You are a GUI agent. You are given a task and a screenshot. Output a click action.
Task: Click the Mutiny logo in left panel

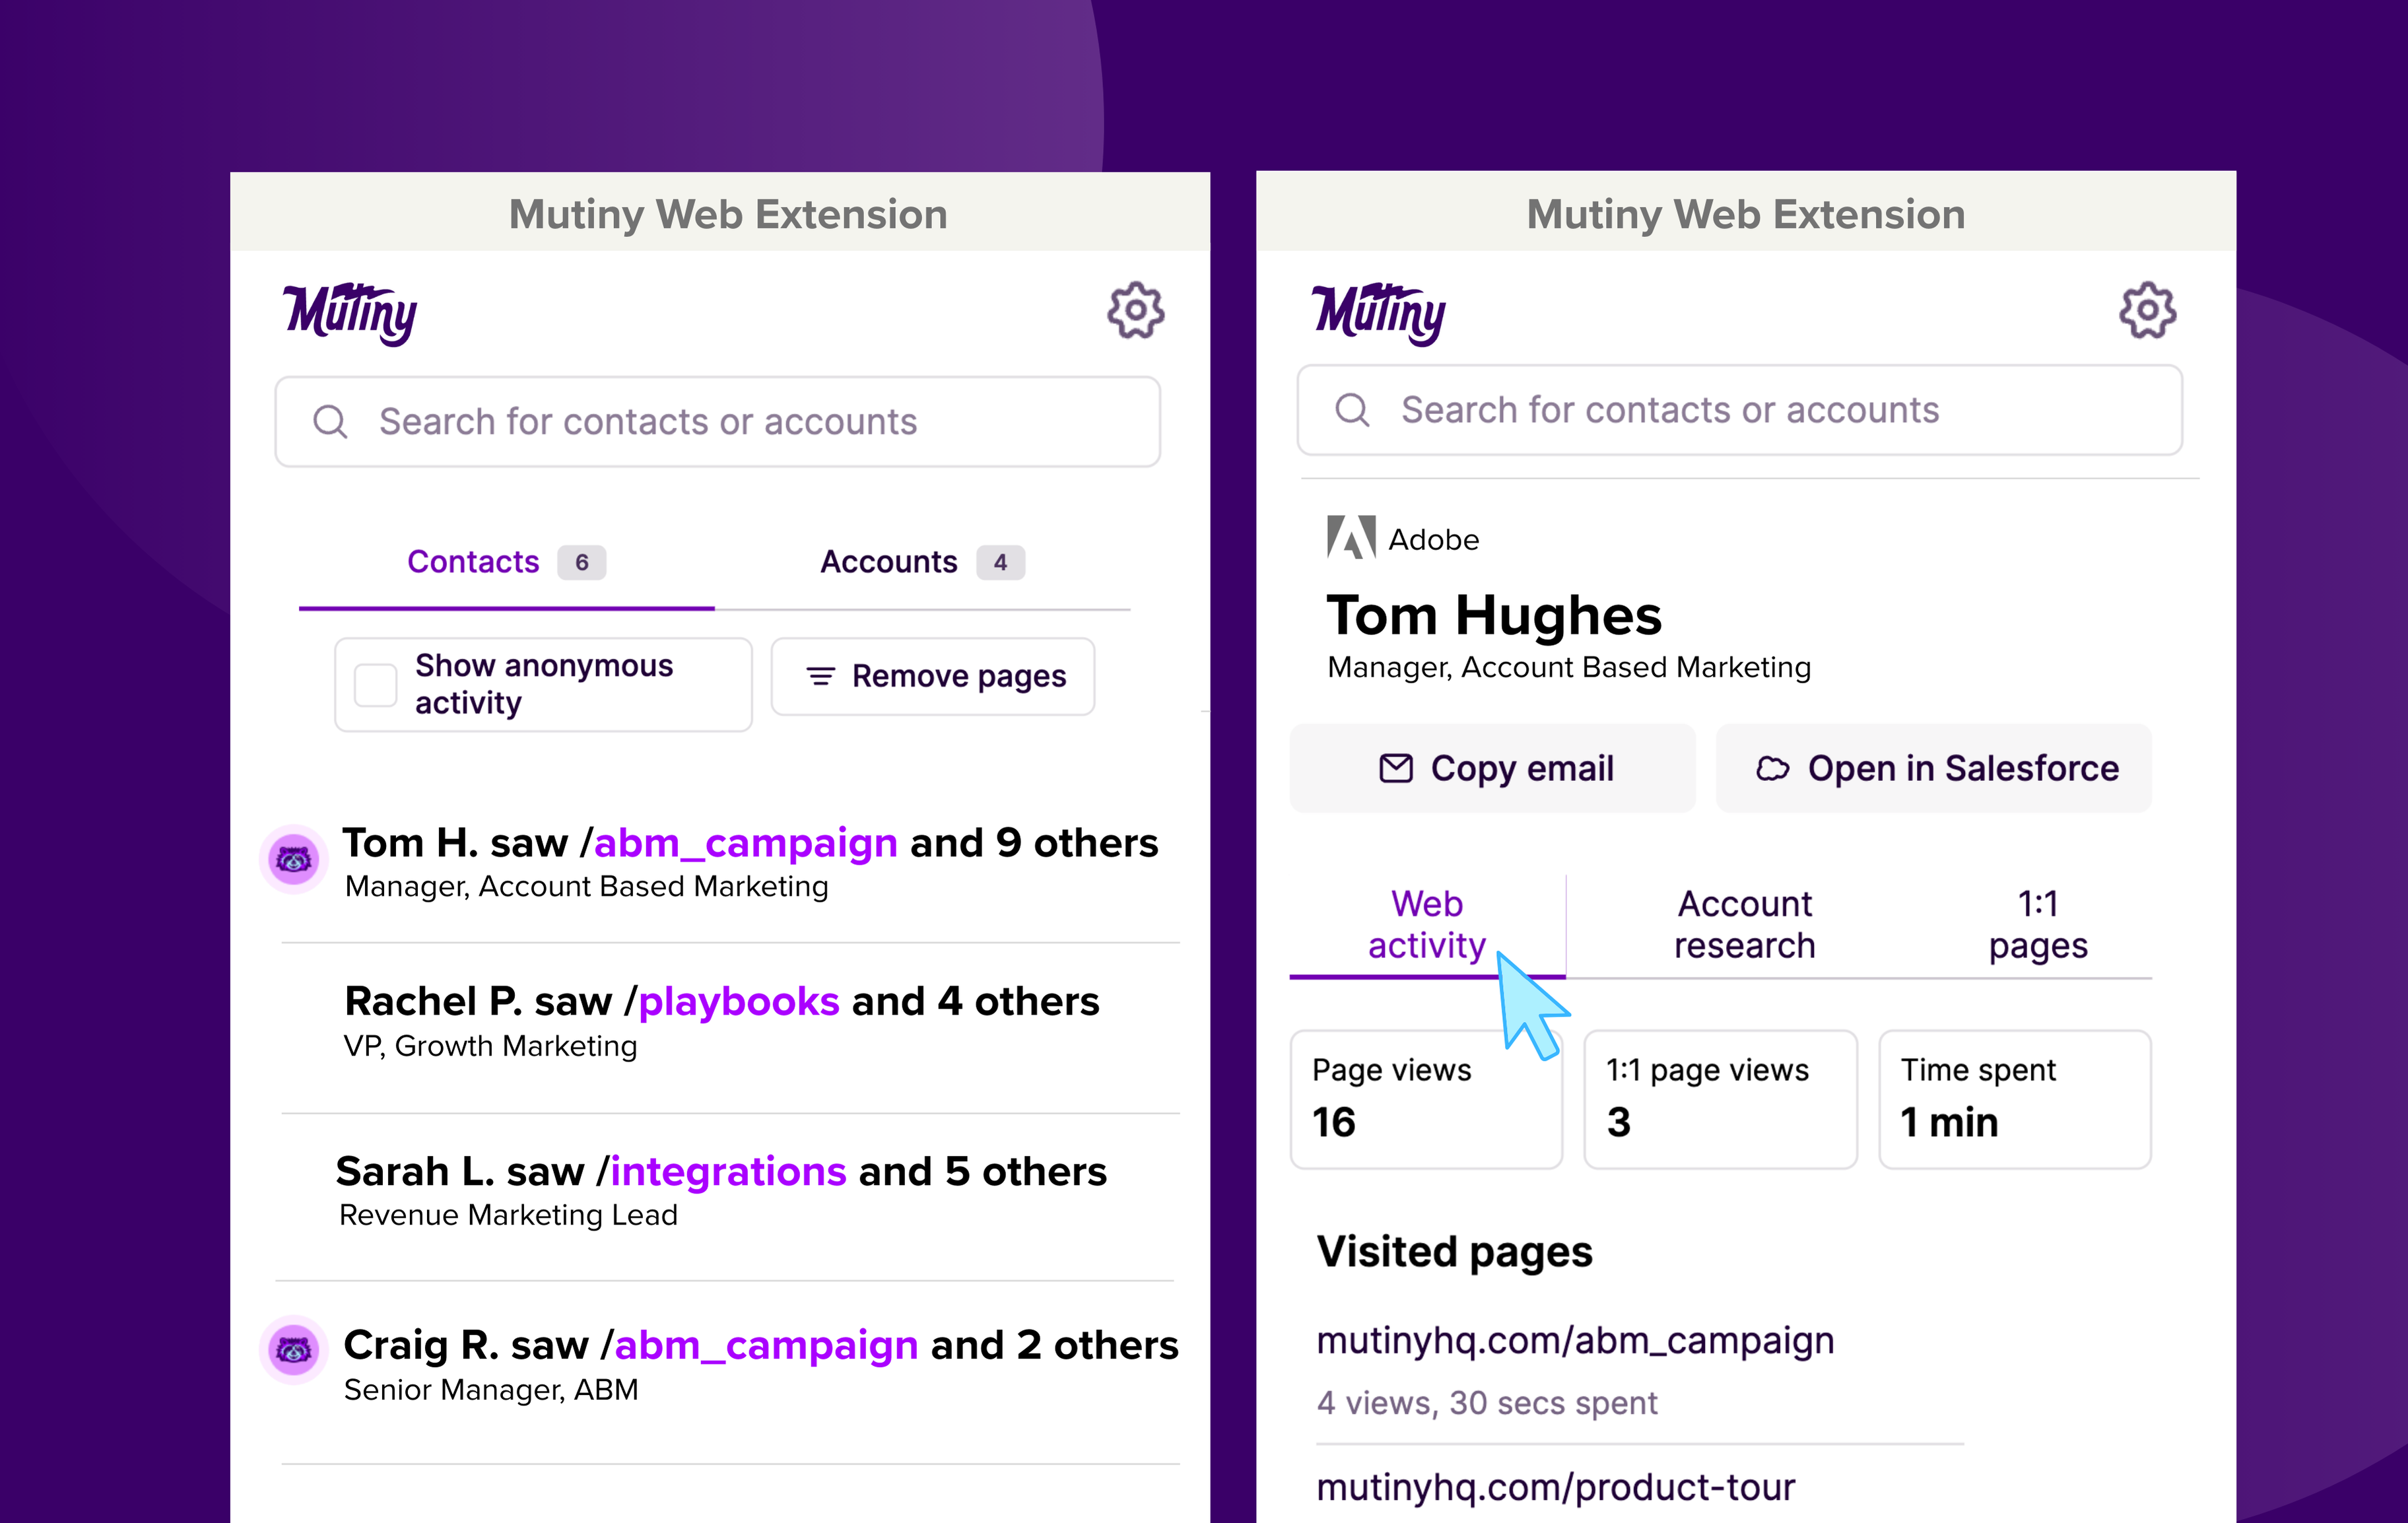(x=350, y=313)
